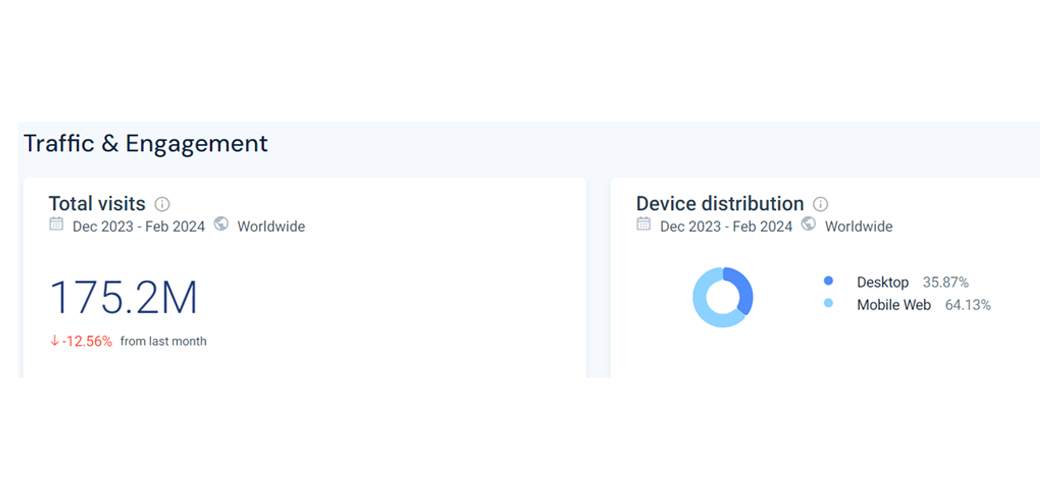This screenshot has height=500, width=1040.
Task: Click the Mobile Web legend color dot
Action: pyautogui.click(x=828, y=303)
